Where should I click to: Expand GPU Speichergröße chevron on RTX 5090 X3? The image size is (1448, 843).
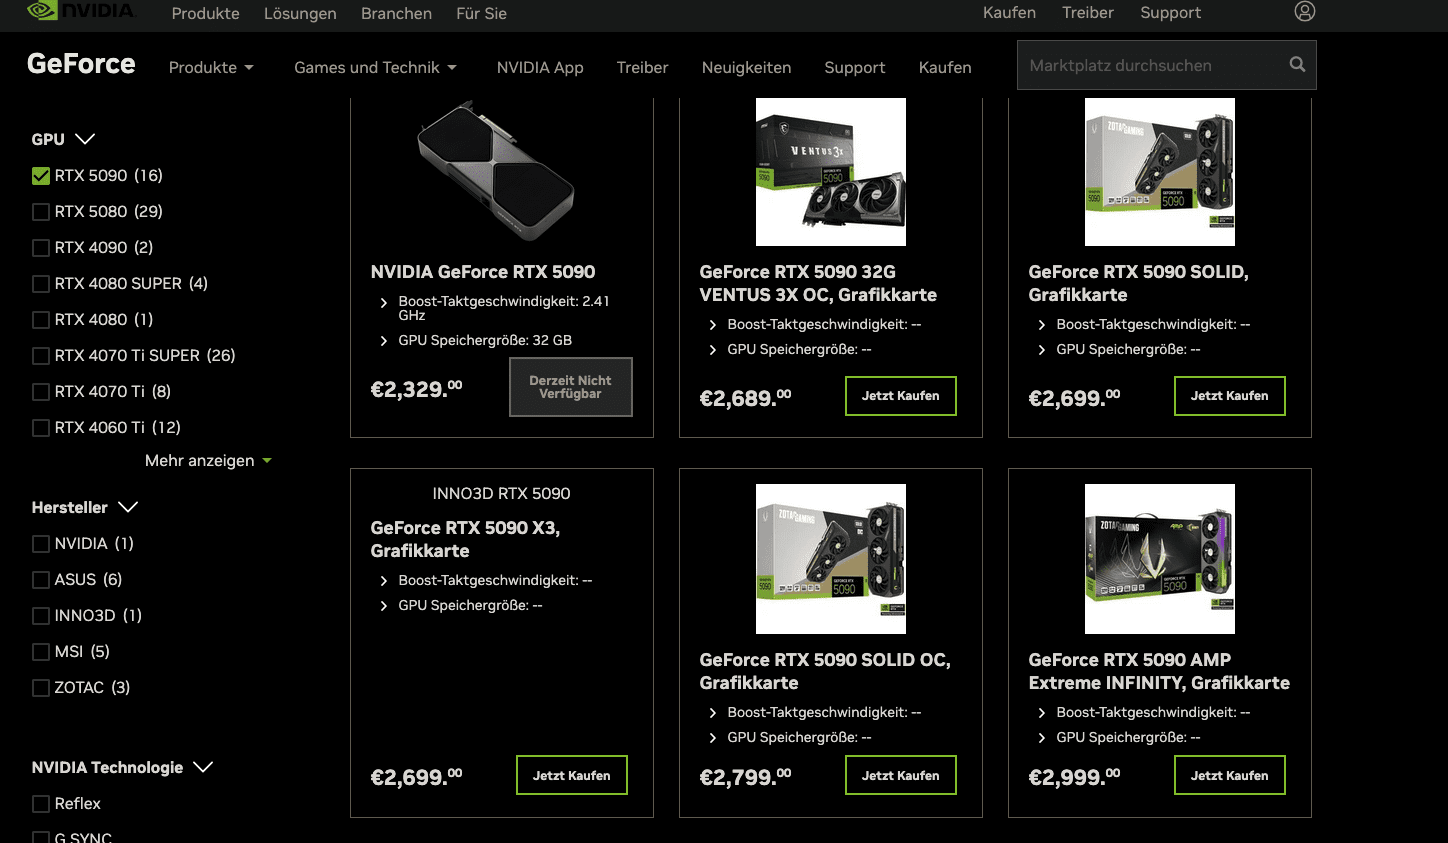pyautogui.click(x=384, y=606)
